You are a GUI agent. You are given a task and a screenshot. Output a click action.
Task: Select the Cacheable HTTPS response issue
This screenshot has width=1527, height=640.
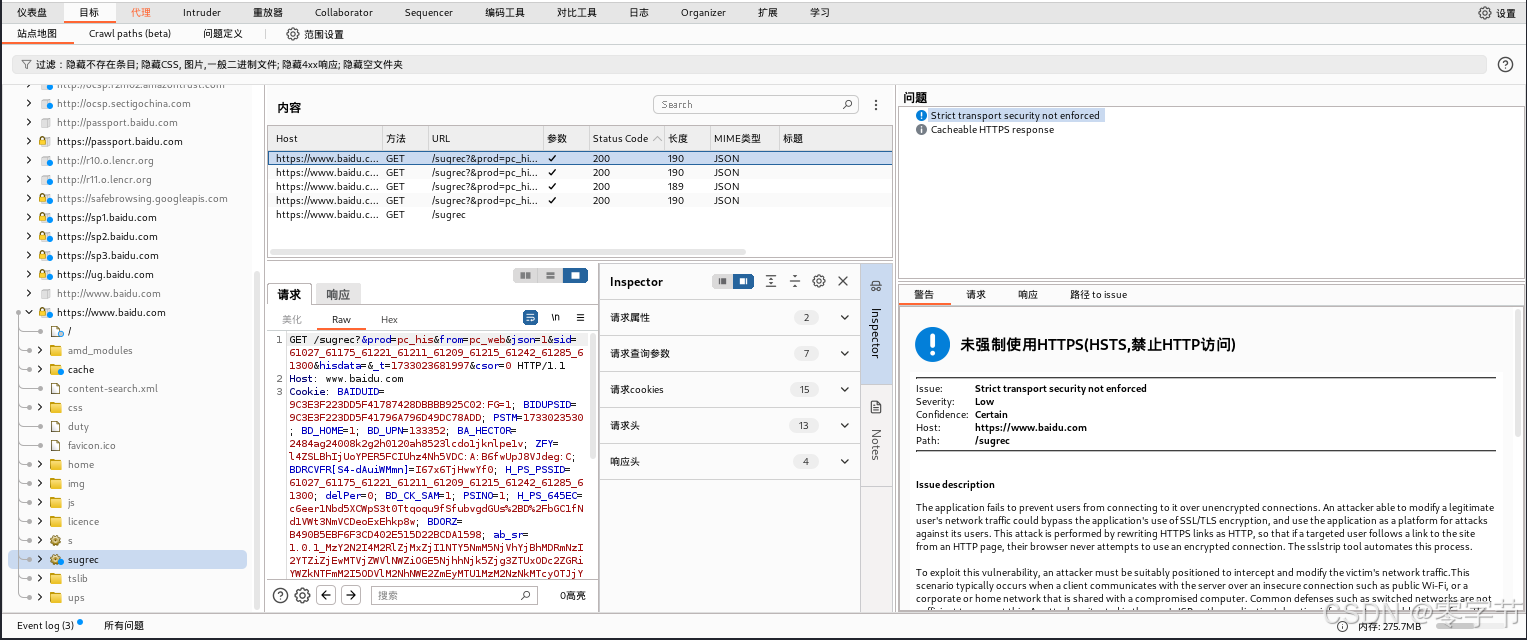coord(992,130)
